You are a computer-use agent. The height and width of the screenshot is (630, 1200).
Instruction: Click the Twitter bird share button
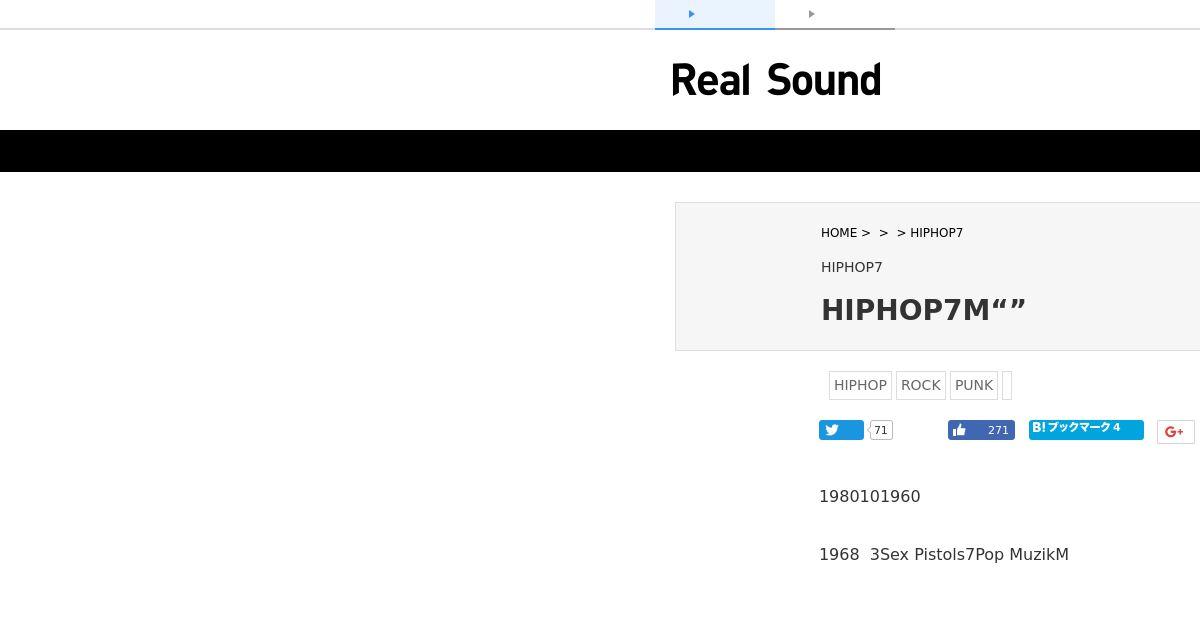tap(841, 430)
